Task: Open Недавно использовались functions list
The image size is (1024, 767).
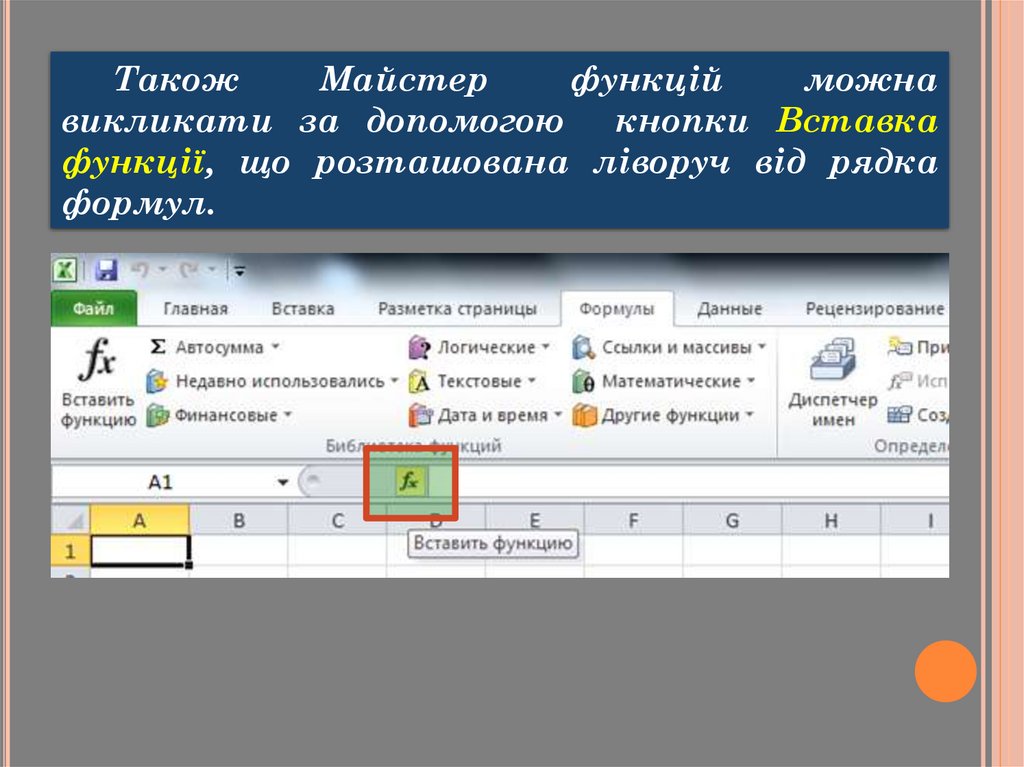Action: [272, 381]
